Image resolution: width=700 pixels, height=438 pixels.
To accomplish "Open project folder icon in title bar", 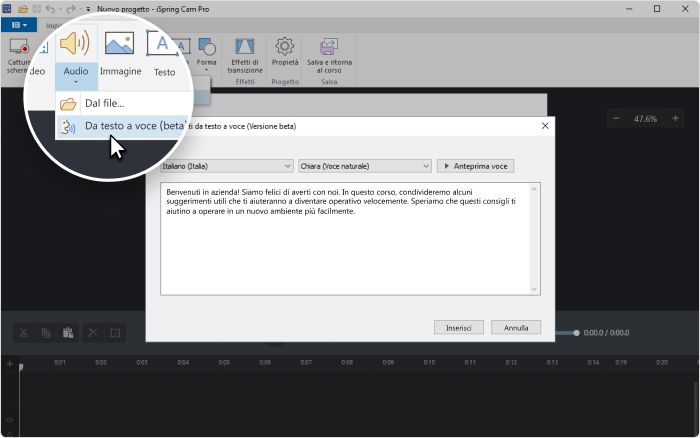I will [x=23, y=8].
